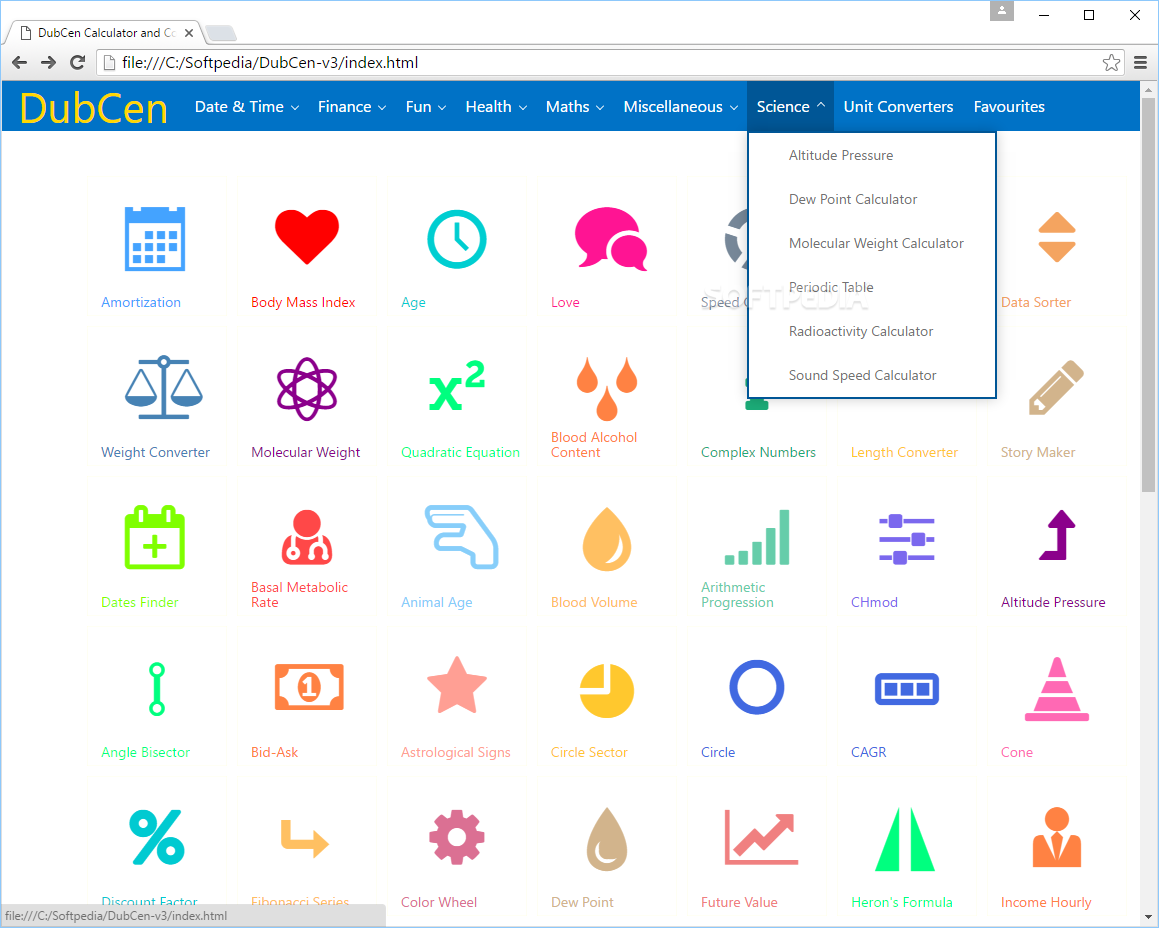
Task: Click the DubCen logo link
Action: (x=93, y=109)
